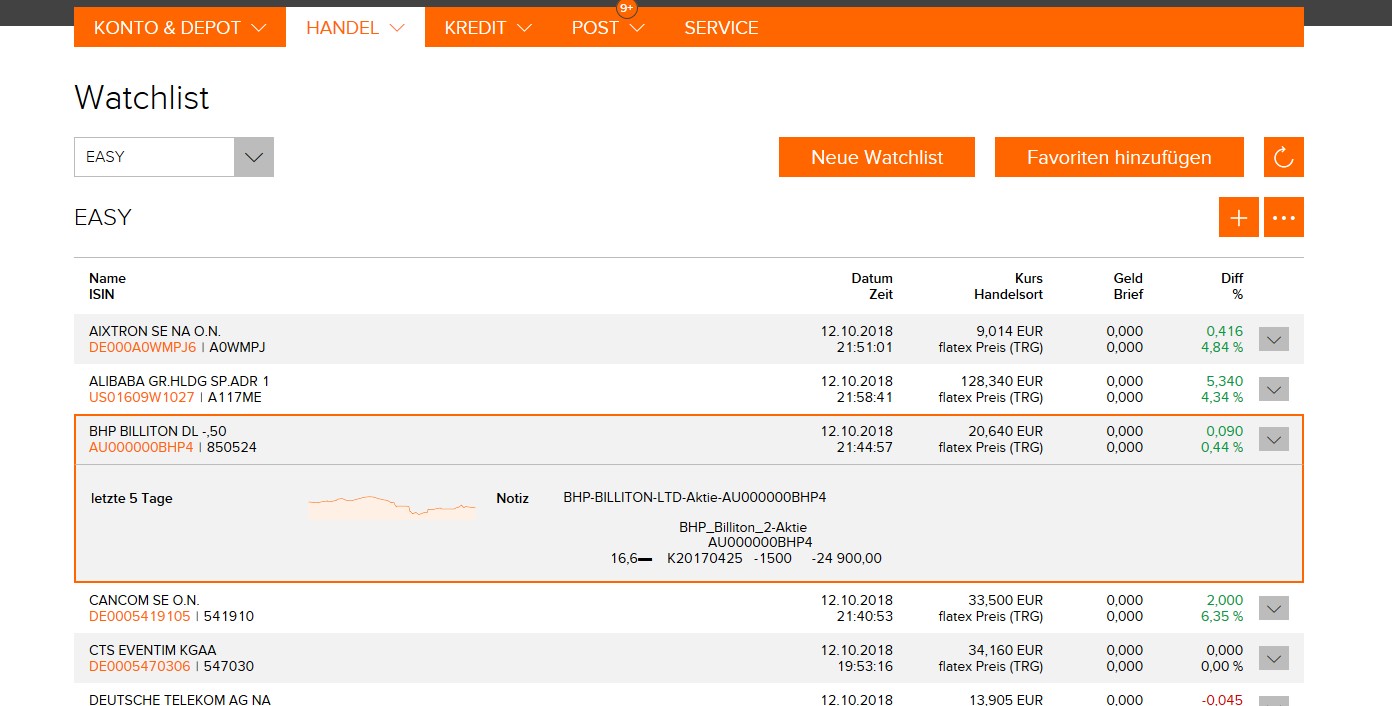The width and height of the screenshot is (1392, 706).
Task: Open the KREDIT menu
Action: click(488, 28)
